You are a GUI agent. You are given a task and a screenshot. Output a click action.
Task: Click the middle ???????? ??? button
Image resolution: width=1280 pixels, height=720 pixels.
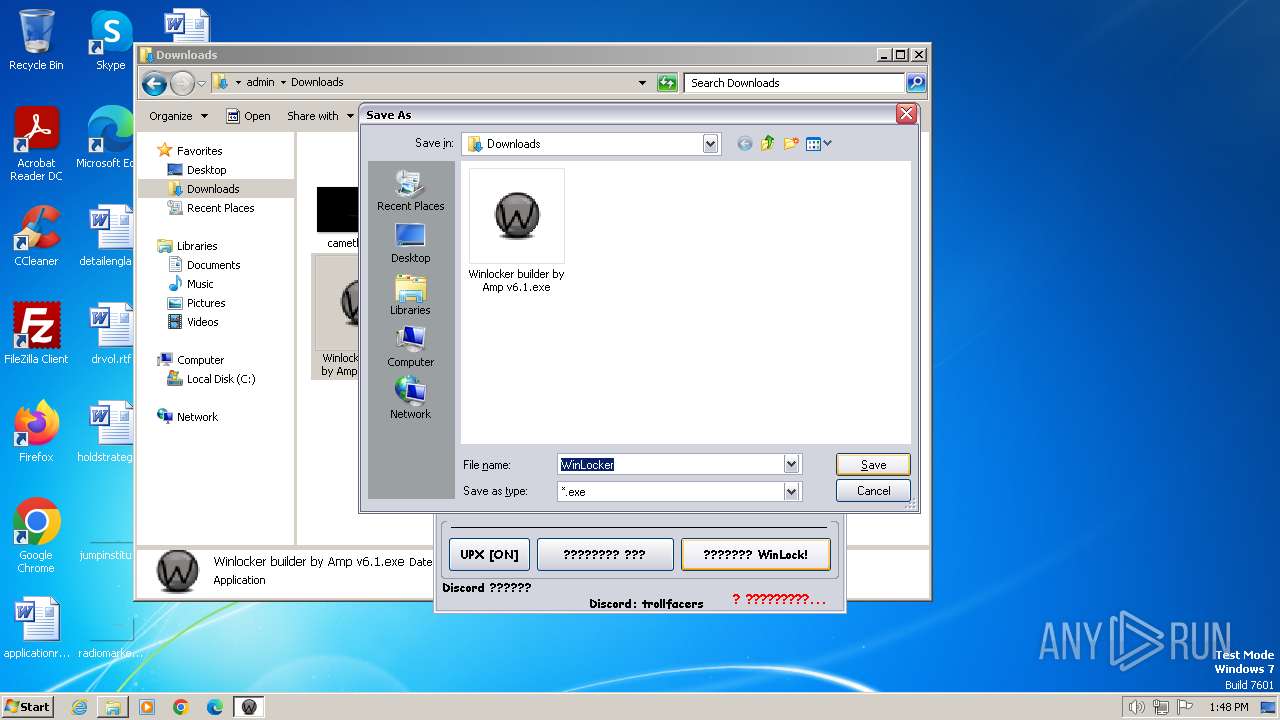(x=605, y=554)
